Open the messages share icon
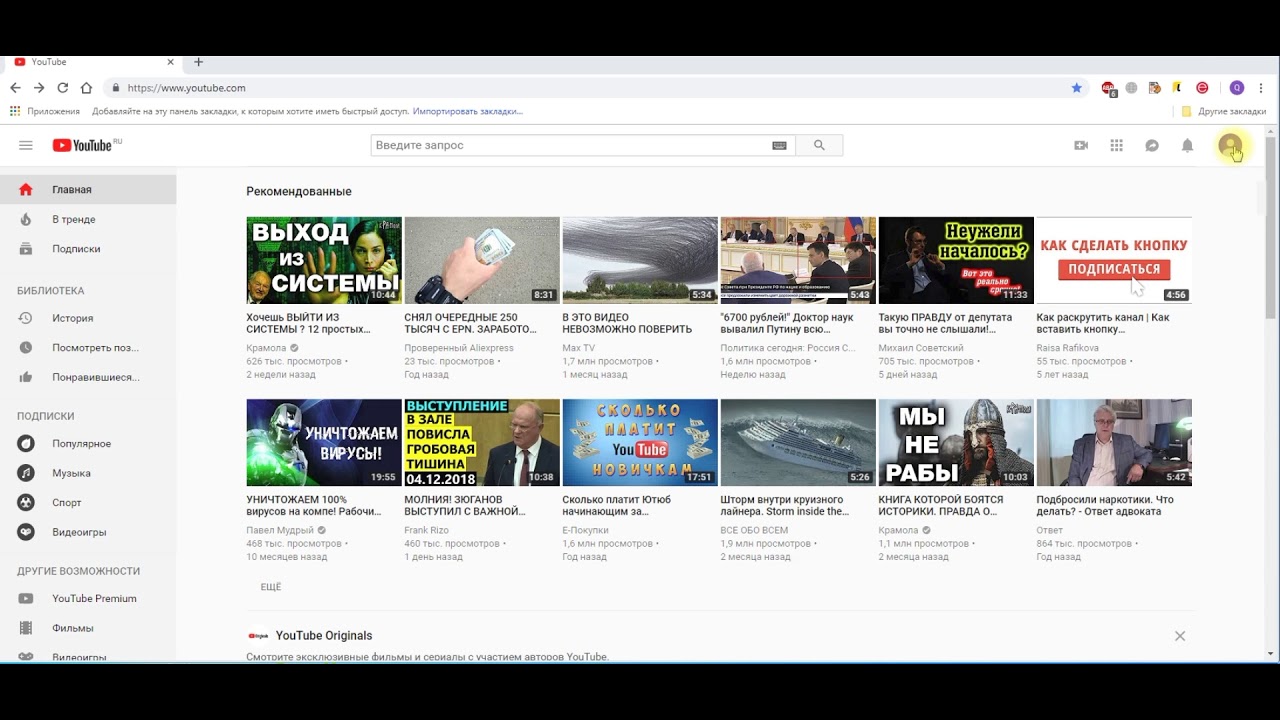The width and height of the screenshot is (1280, 720). pos(1152,145)
